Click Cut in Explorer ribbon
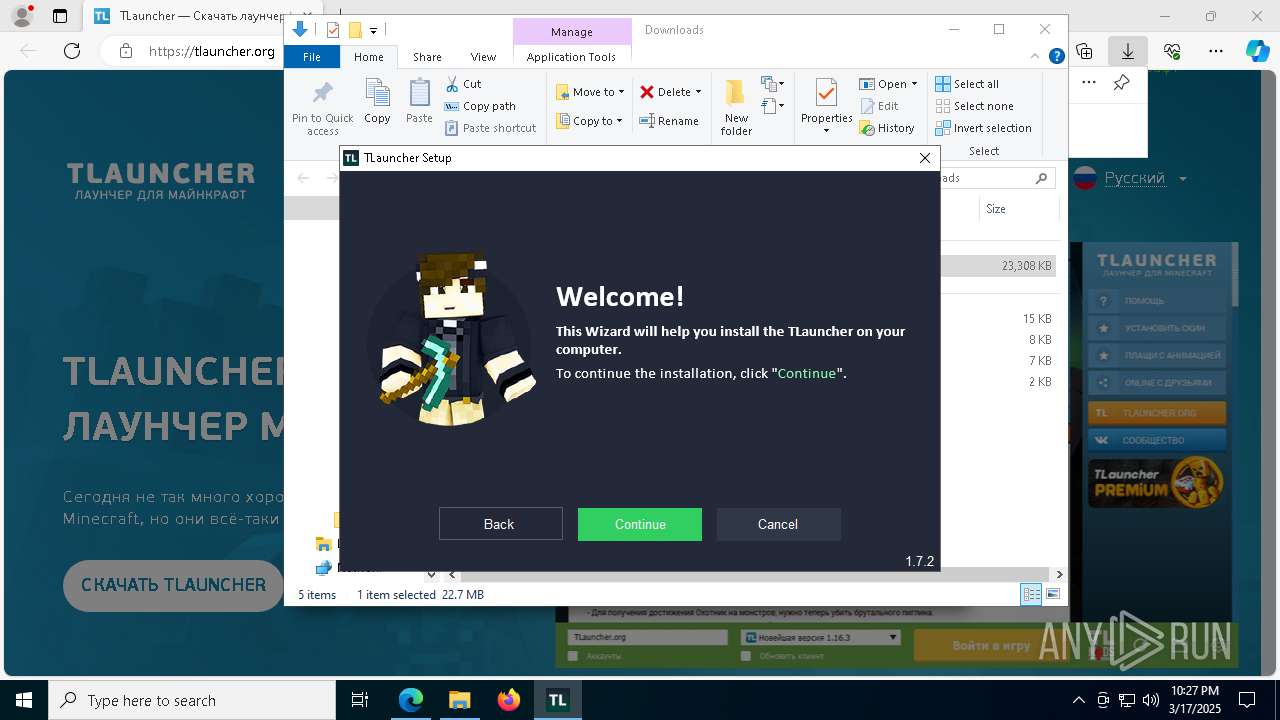Screen dimensions: 1280x720 tap(463, 84)
